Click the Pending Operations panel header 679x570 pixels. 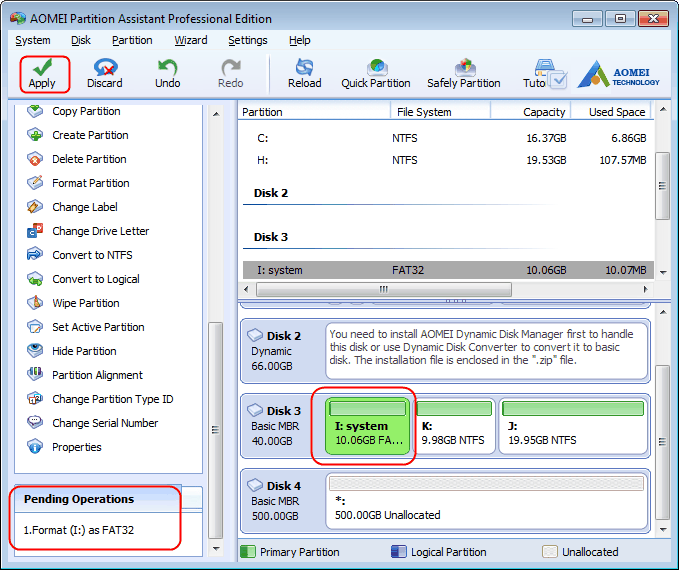click(99, 499)
